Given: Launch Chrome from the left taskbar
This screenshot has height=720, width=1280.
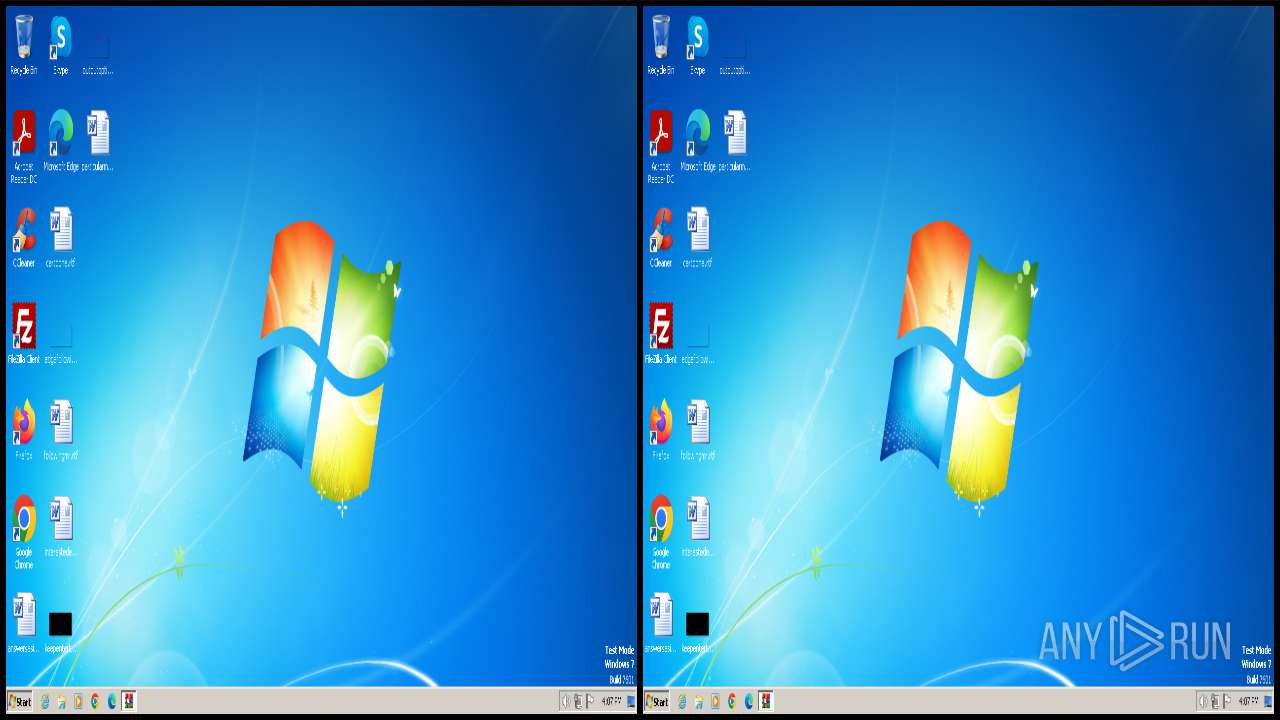Looking at the screenshot, I should tap(95, 702).
